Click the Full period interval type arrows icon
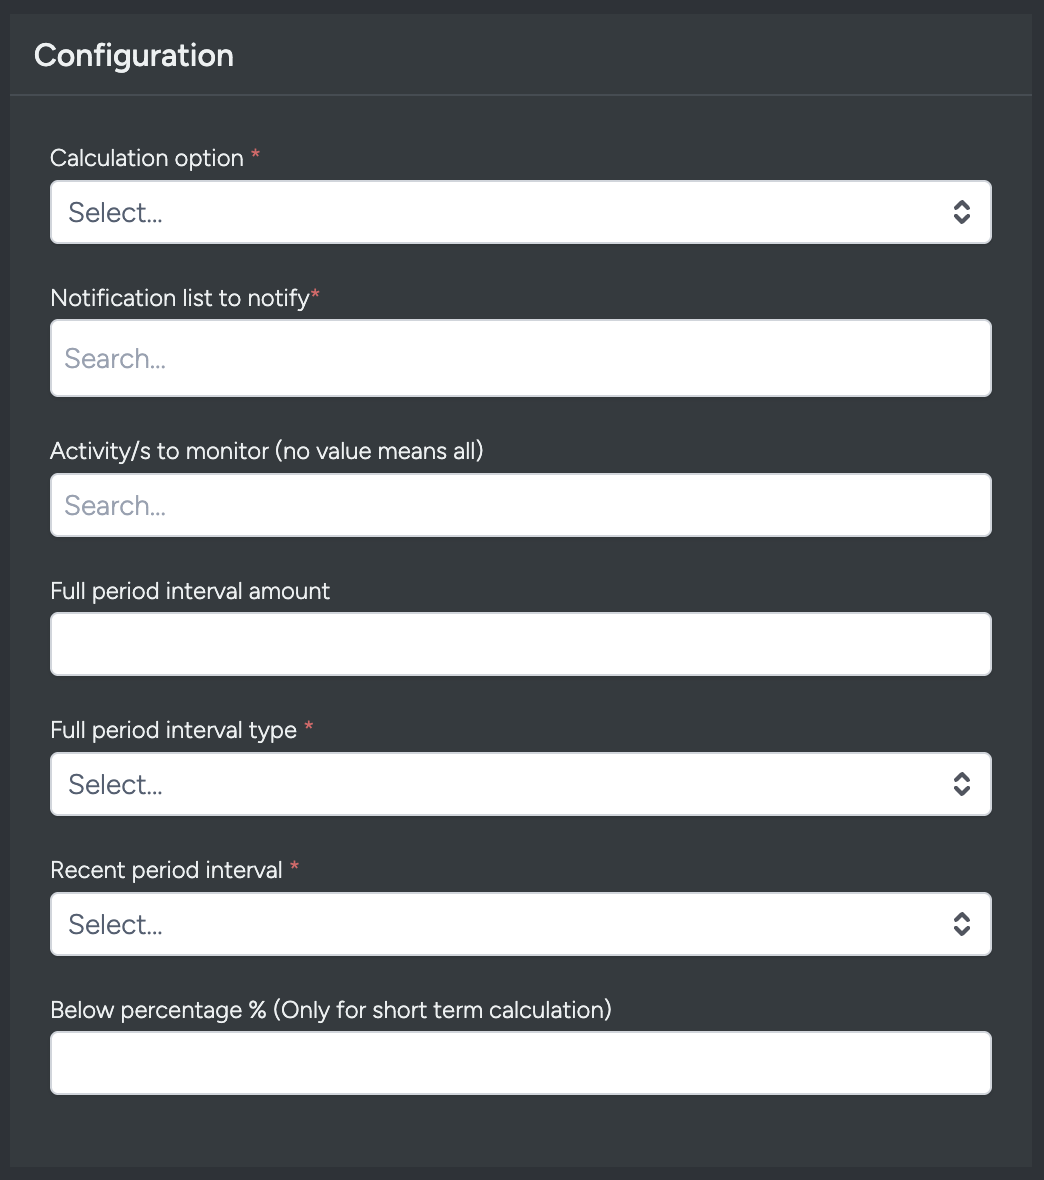Viewport: 1044px width, 1180px height. [961, 784]
